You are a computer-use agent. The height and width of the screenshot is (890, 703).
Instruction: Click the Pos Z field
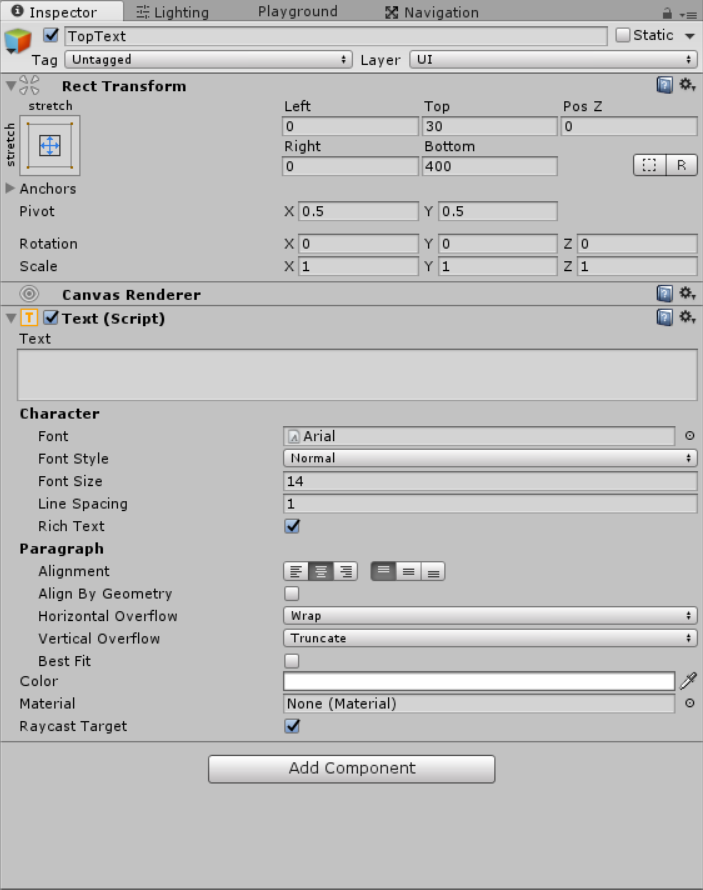coord(629,127)
